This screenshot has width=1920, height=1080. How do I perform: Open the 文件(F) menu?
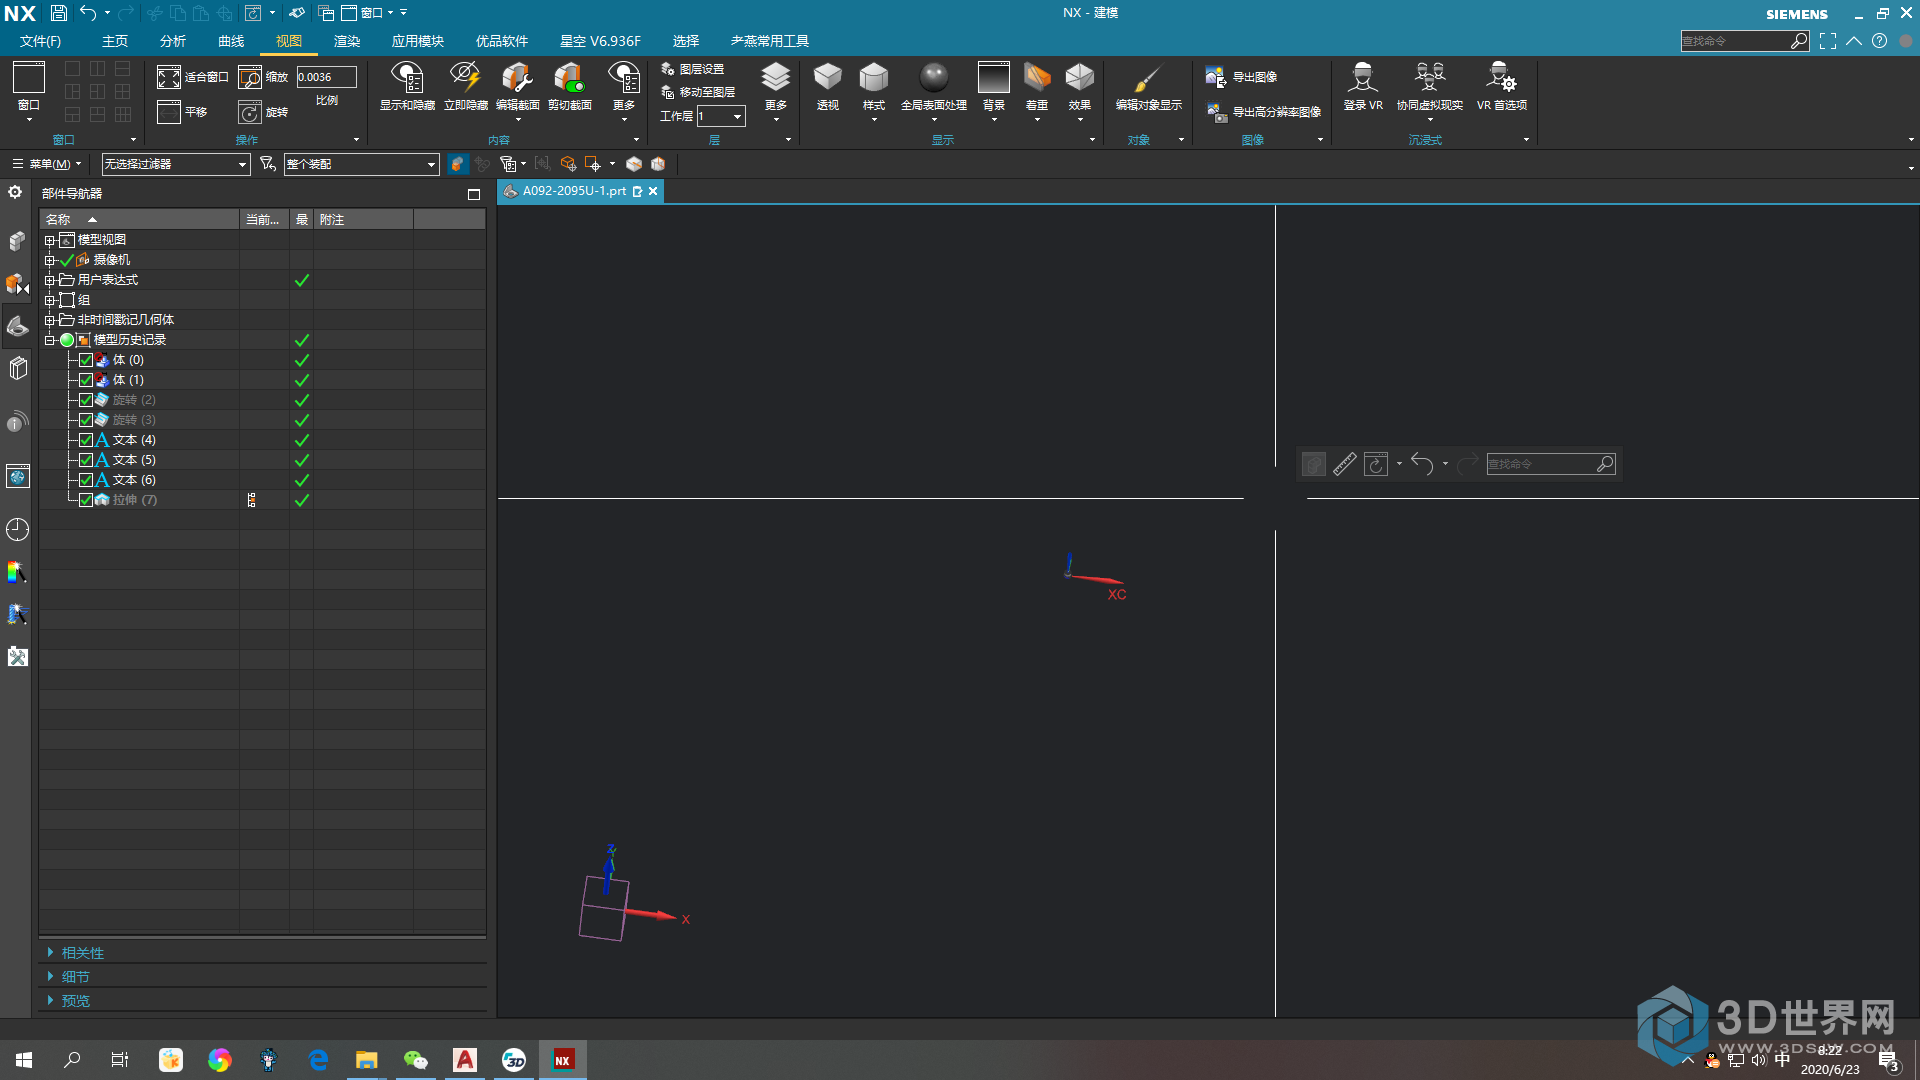(40, 41)
